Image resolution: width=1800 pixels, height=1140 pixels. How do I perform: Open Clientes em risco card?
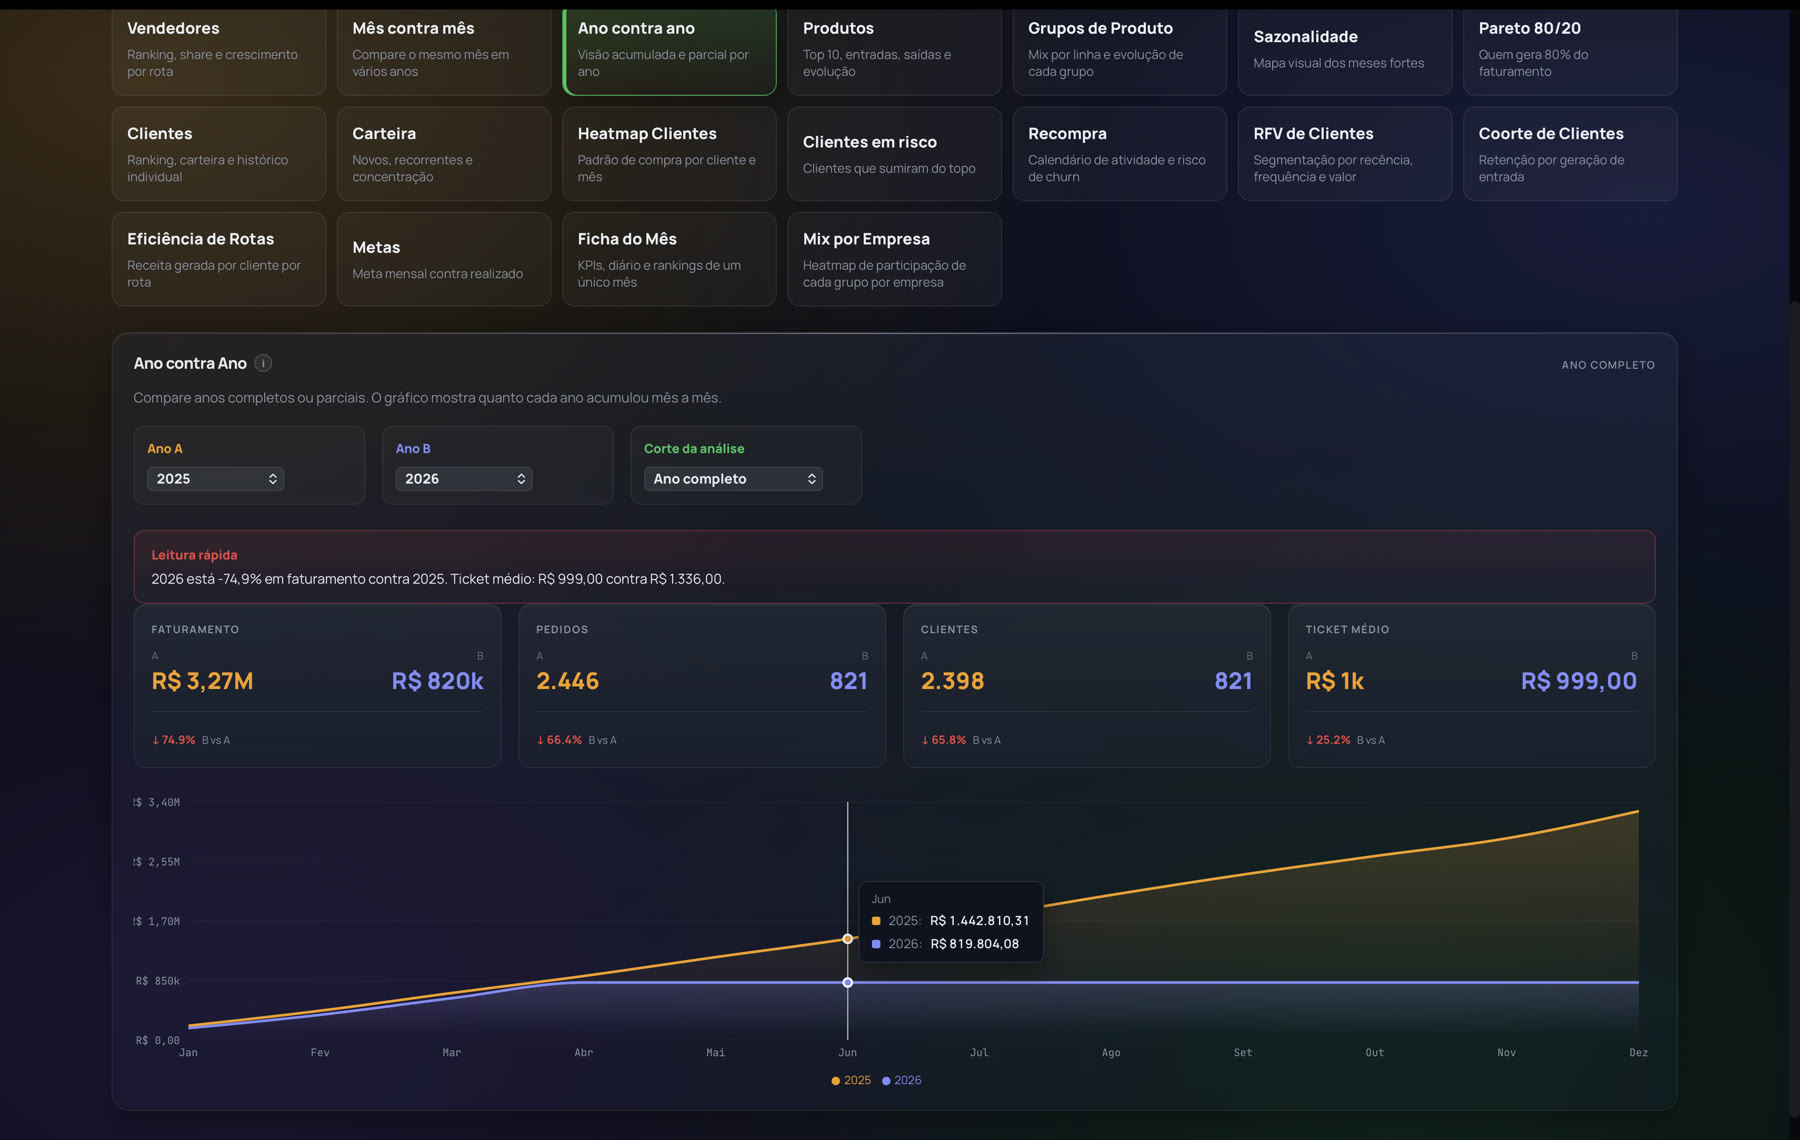(894, 154)
